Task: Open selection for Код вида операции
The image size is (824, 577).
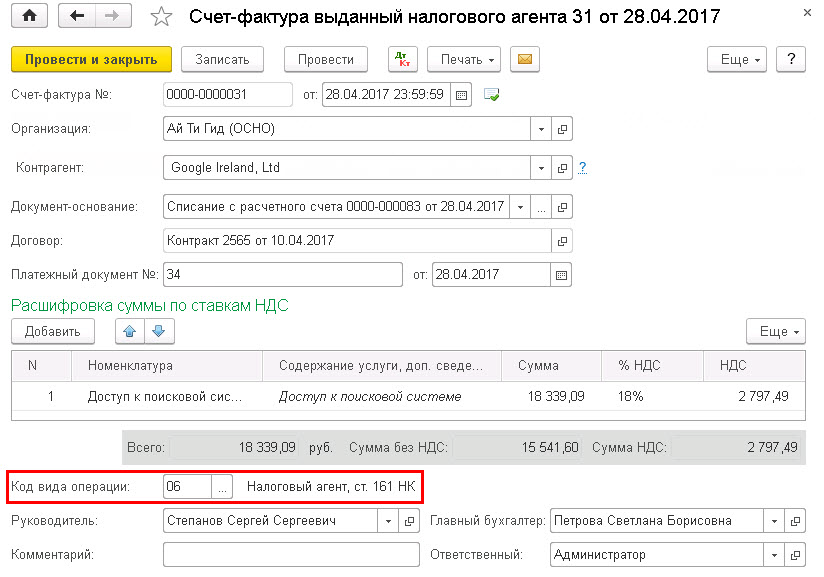Action: [x=223, y=487]
